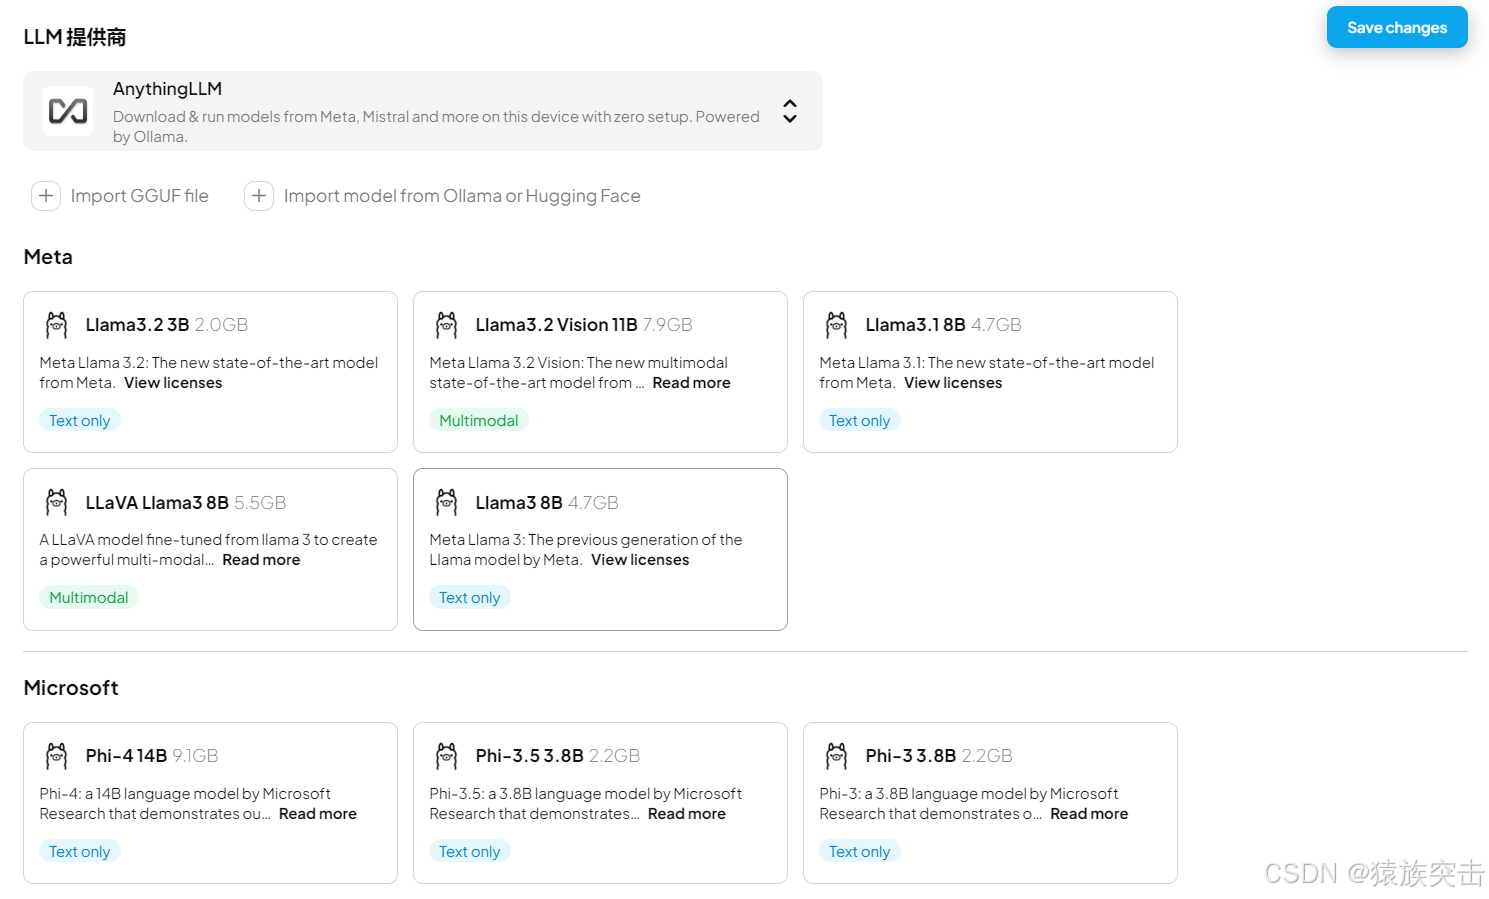Click the llama icon on LLaVA Llama3 8B

pos(57,502)
